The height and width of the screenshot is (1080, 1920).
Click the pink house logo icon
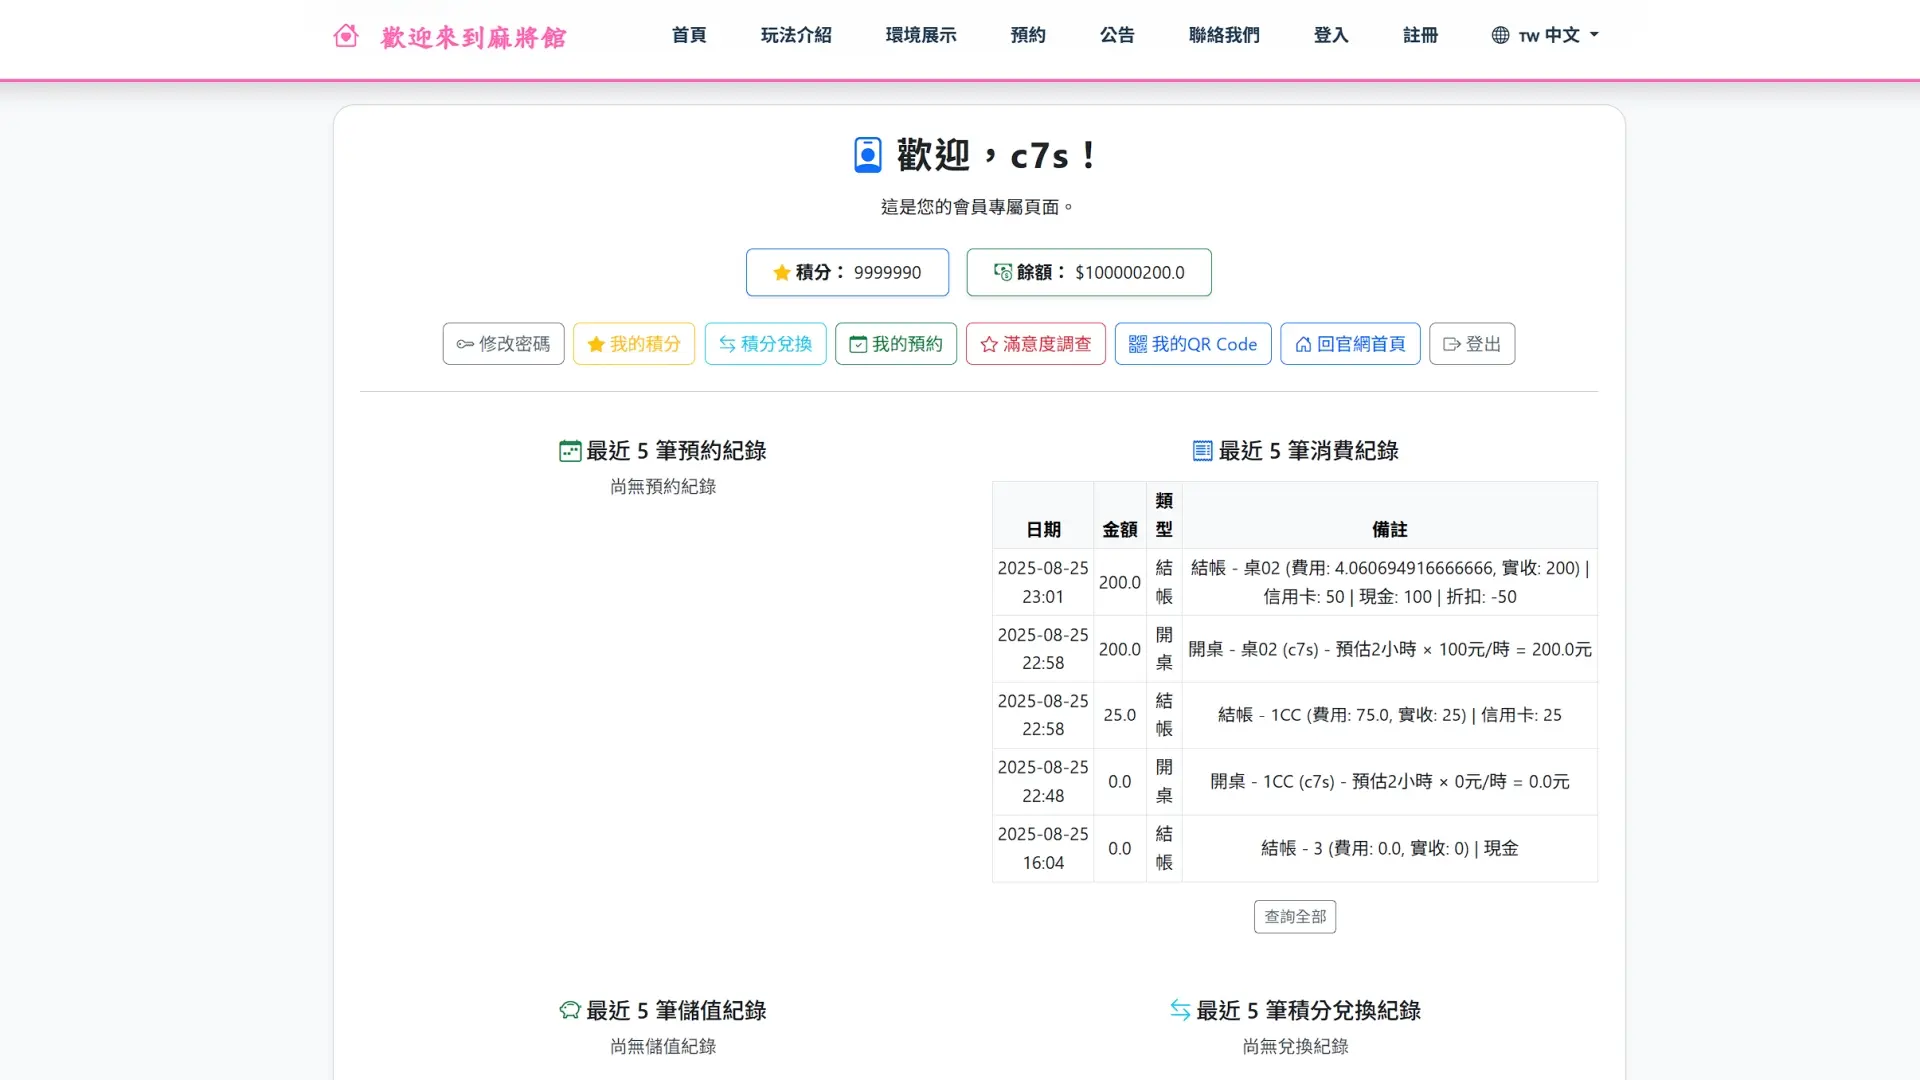[x=346, y=36]
